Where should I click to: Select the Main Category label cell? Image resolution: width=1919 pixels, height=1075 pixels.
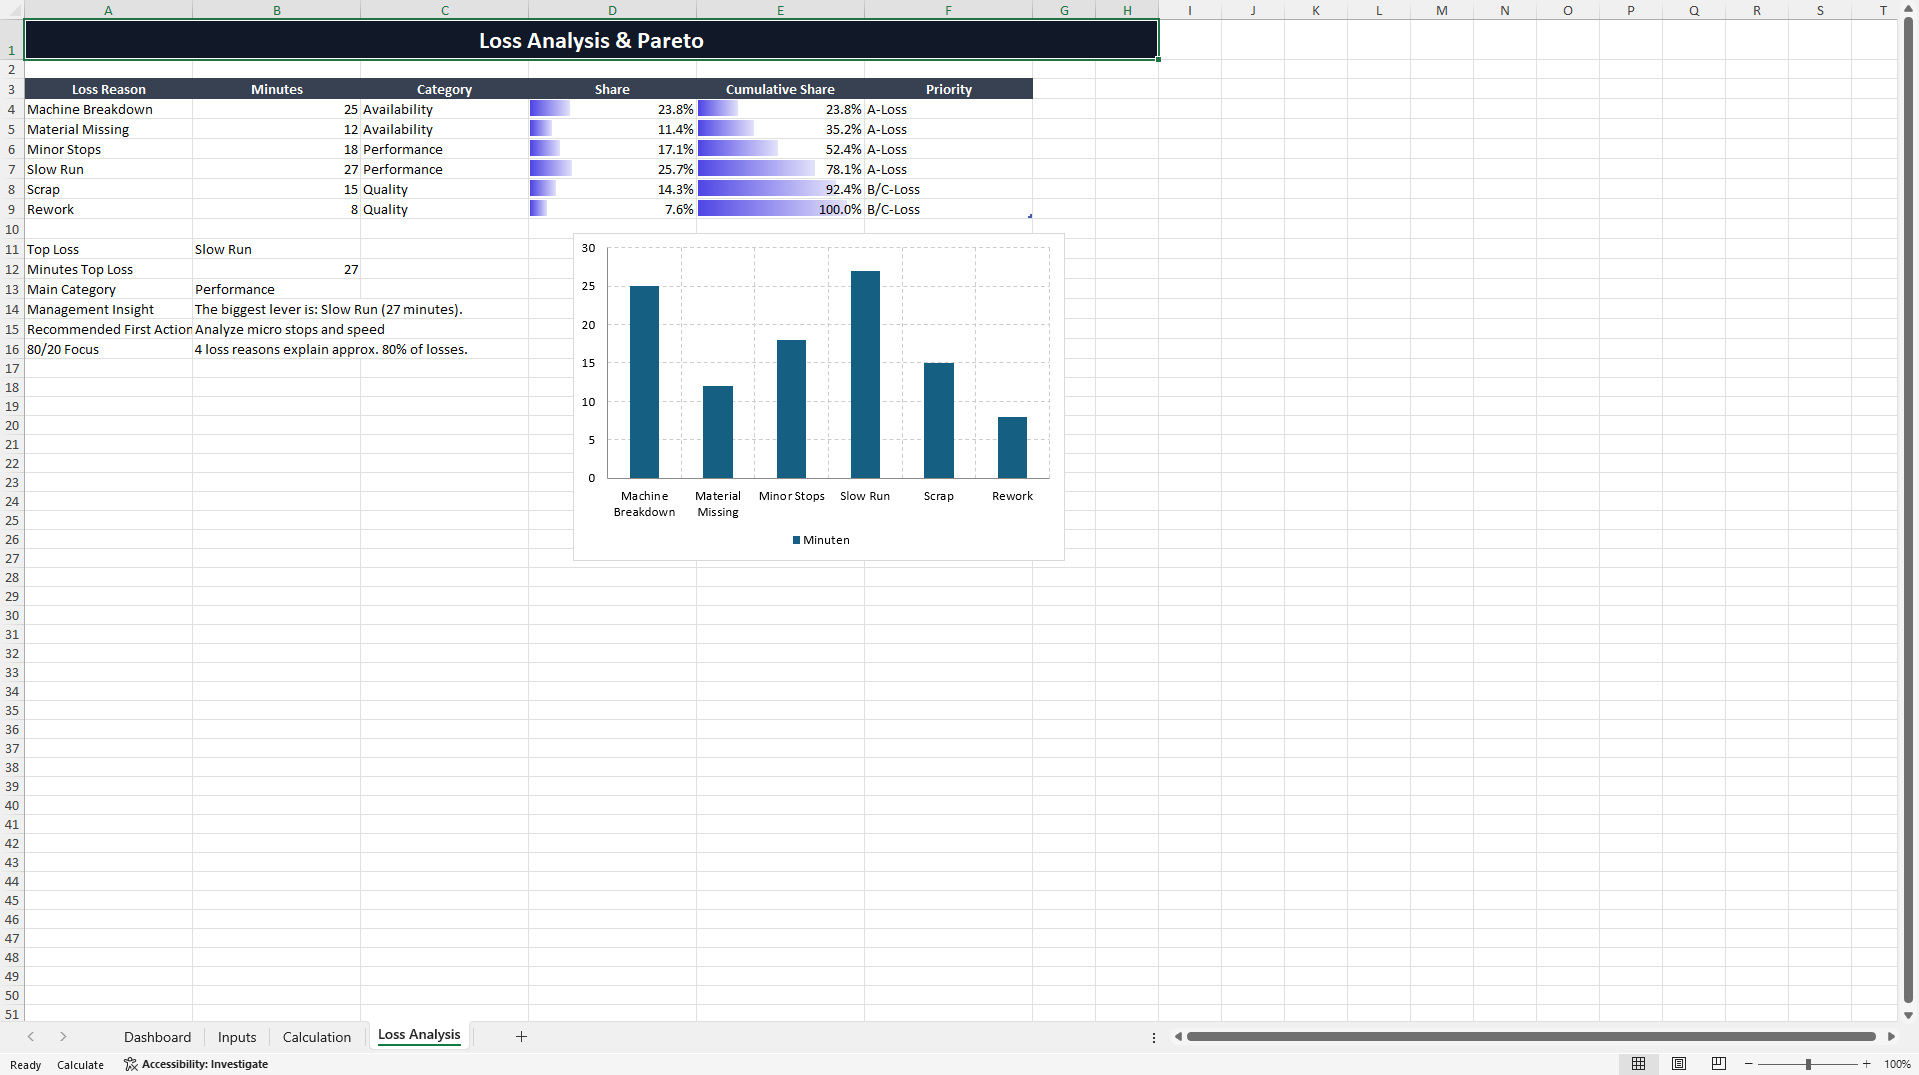click(x=108, y=289)
